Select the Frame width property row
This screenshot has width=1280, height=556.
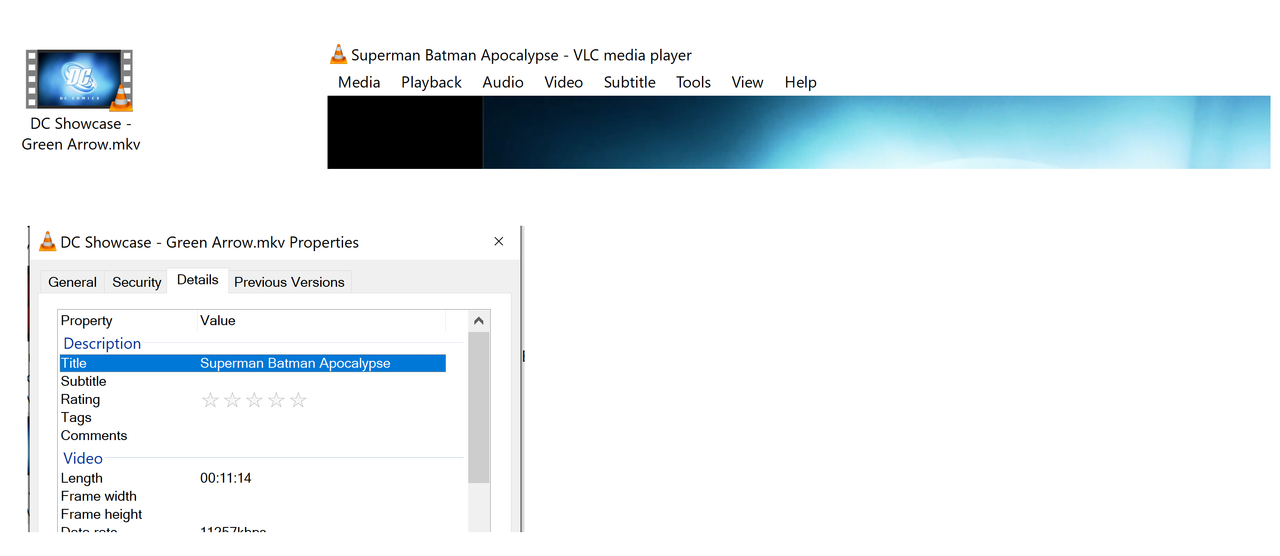(252, 496)
